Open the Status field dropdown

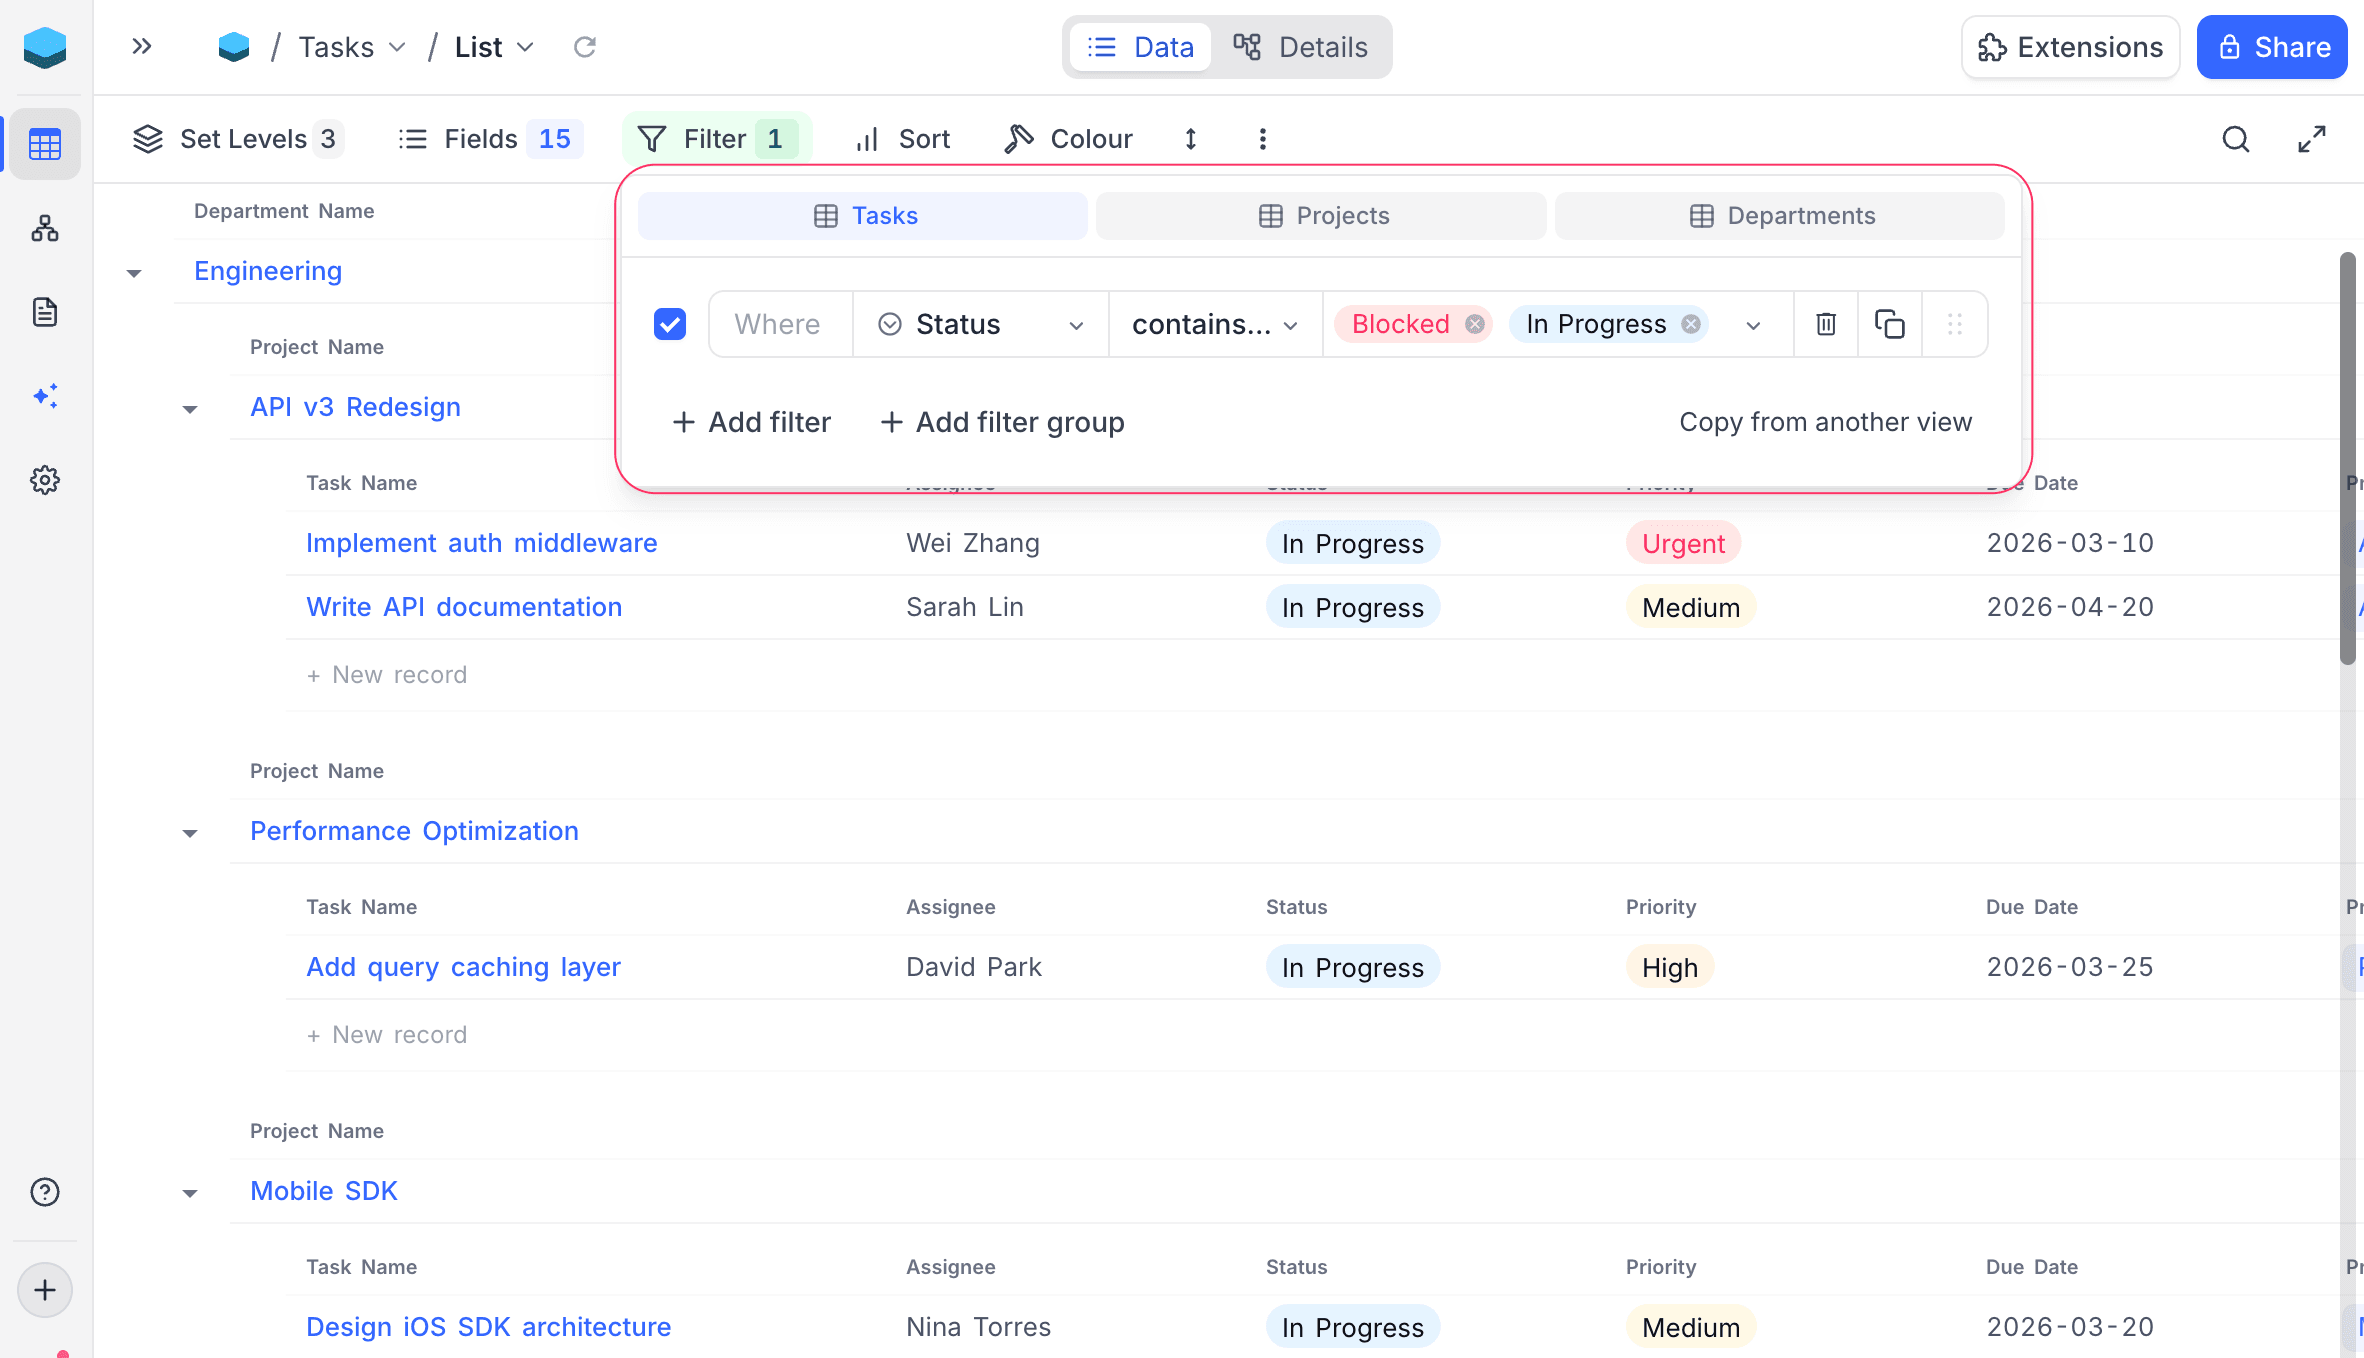pyautogui.click(x=980, y=324)
